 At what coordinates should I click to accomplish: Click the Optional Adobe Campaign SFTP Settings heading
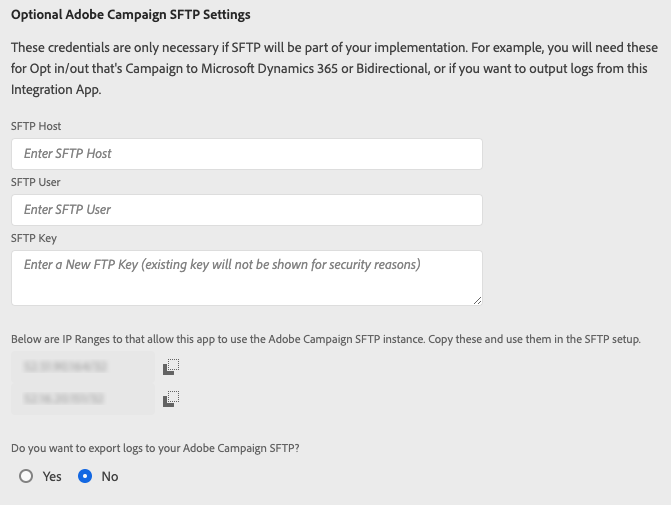click(x=130, y=15)
